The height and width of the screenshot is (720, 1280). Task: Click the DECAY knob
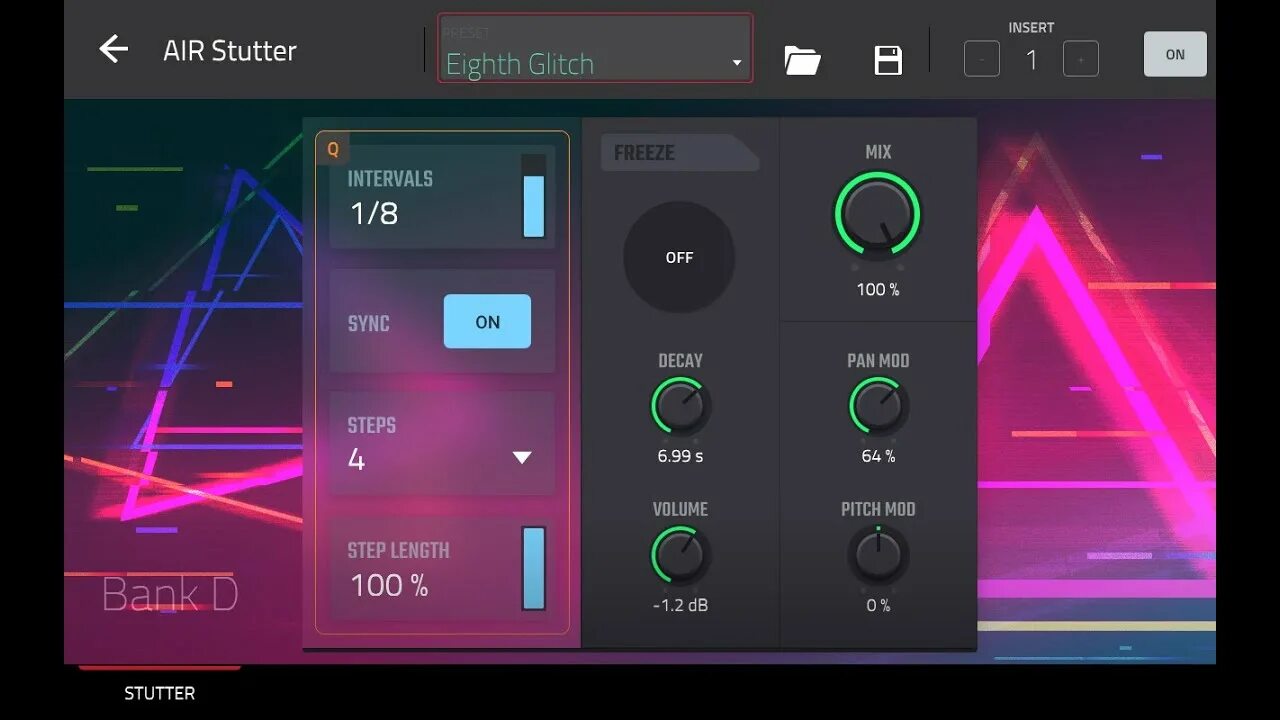pyautogui.click(x=681, y=406)
